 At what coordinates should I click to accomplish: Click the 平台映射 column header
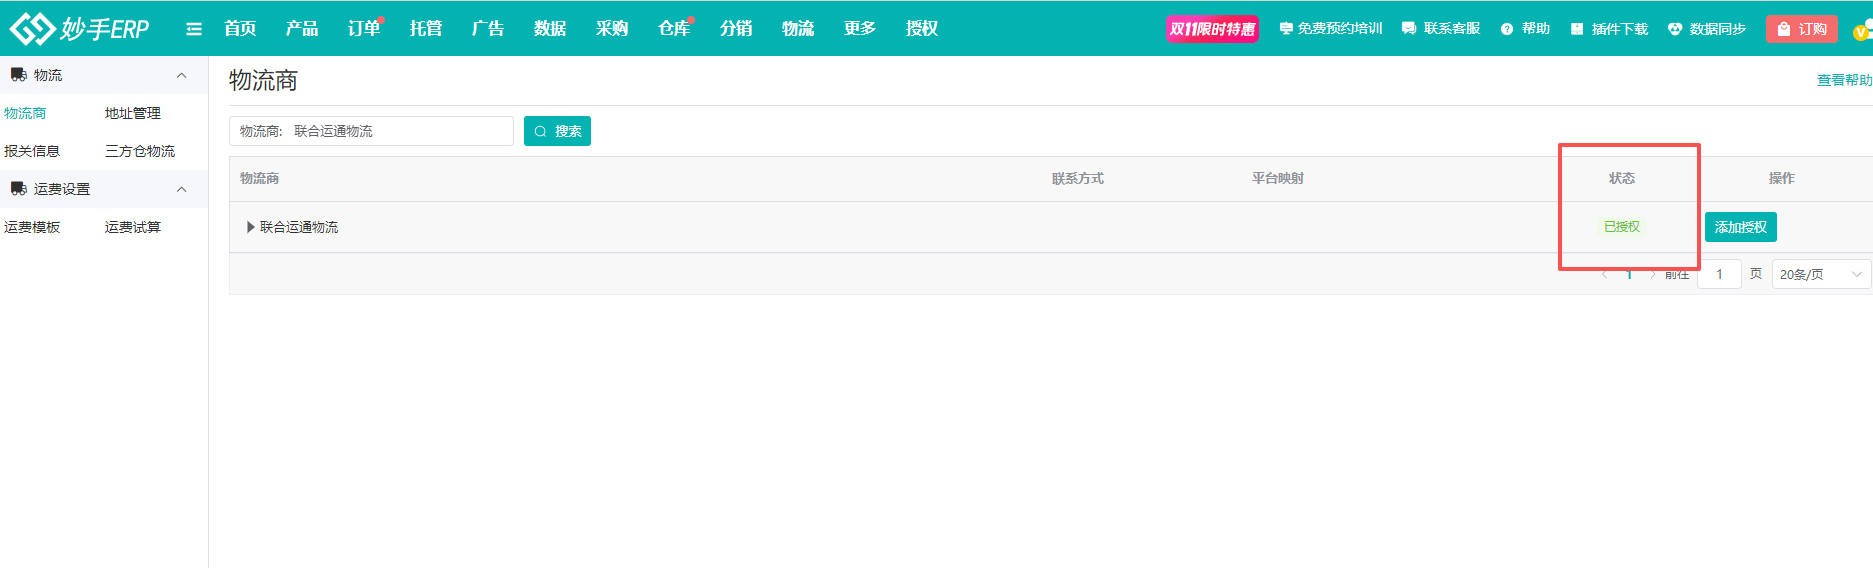pyautogui.click(x=1278, y=178)
